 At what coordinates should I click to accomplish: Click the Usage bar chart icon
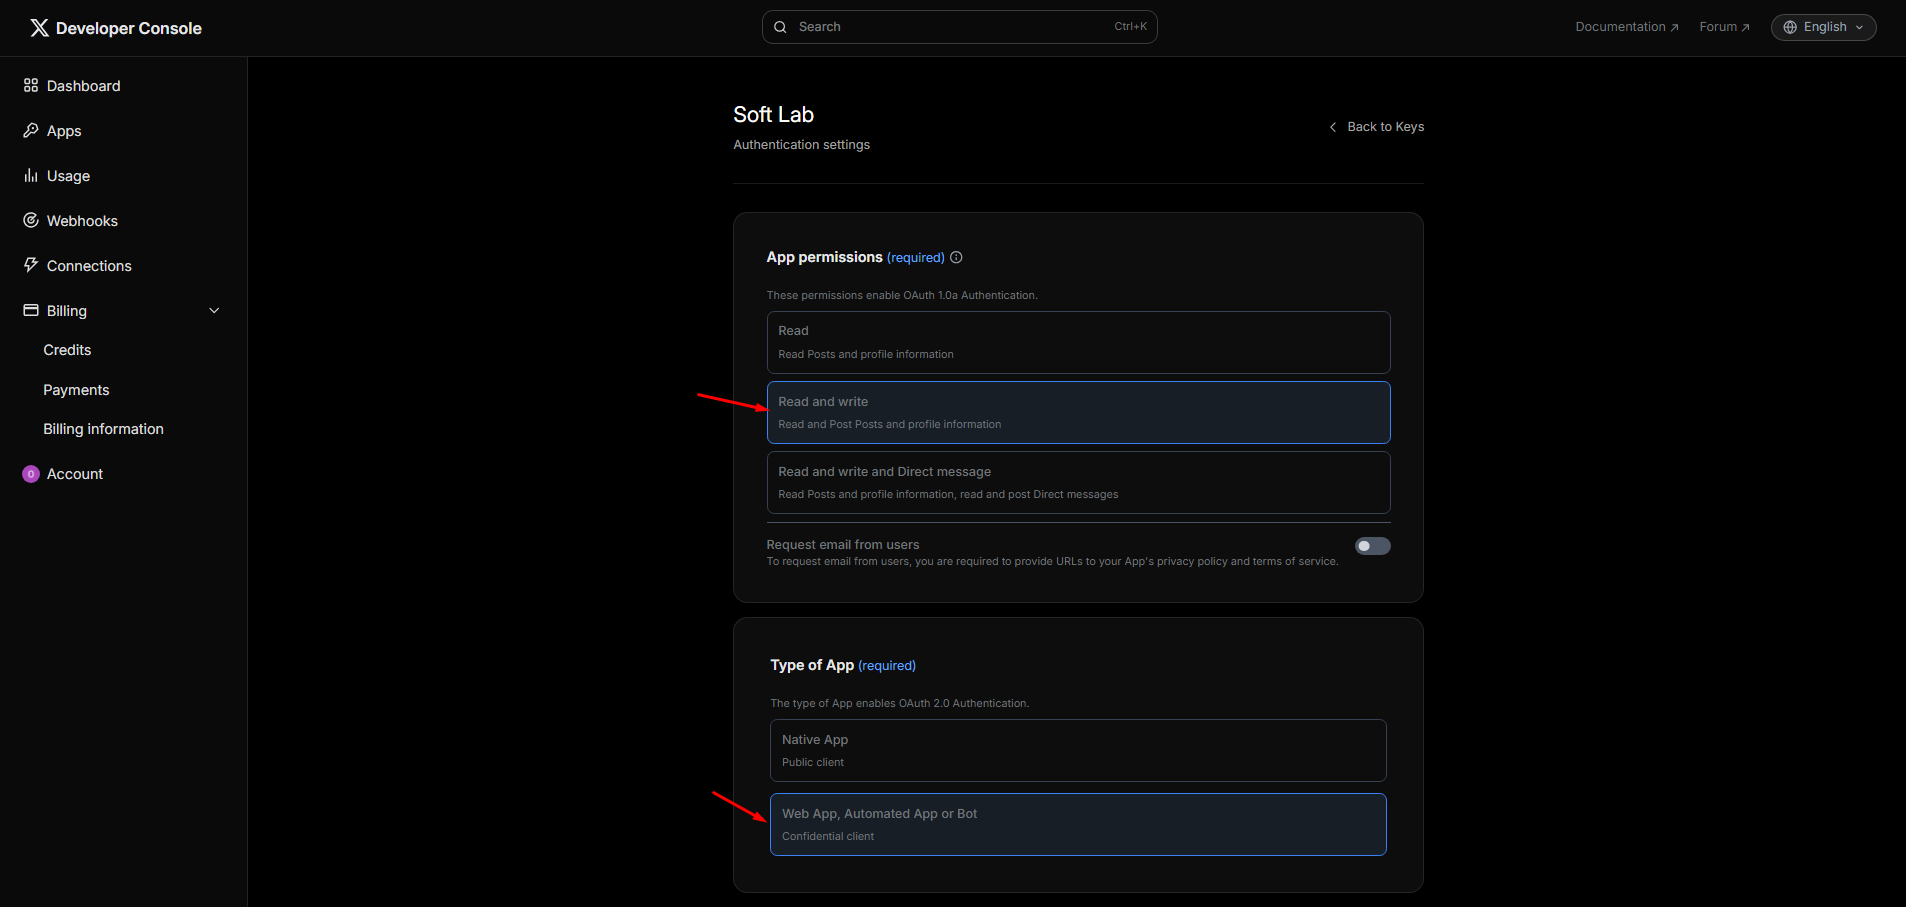pos(31,176)
